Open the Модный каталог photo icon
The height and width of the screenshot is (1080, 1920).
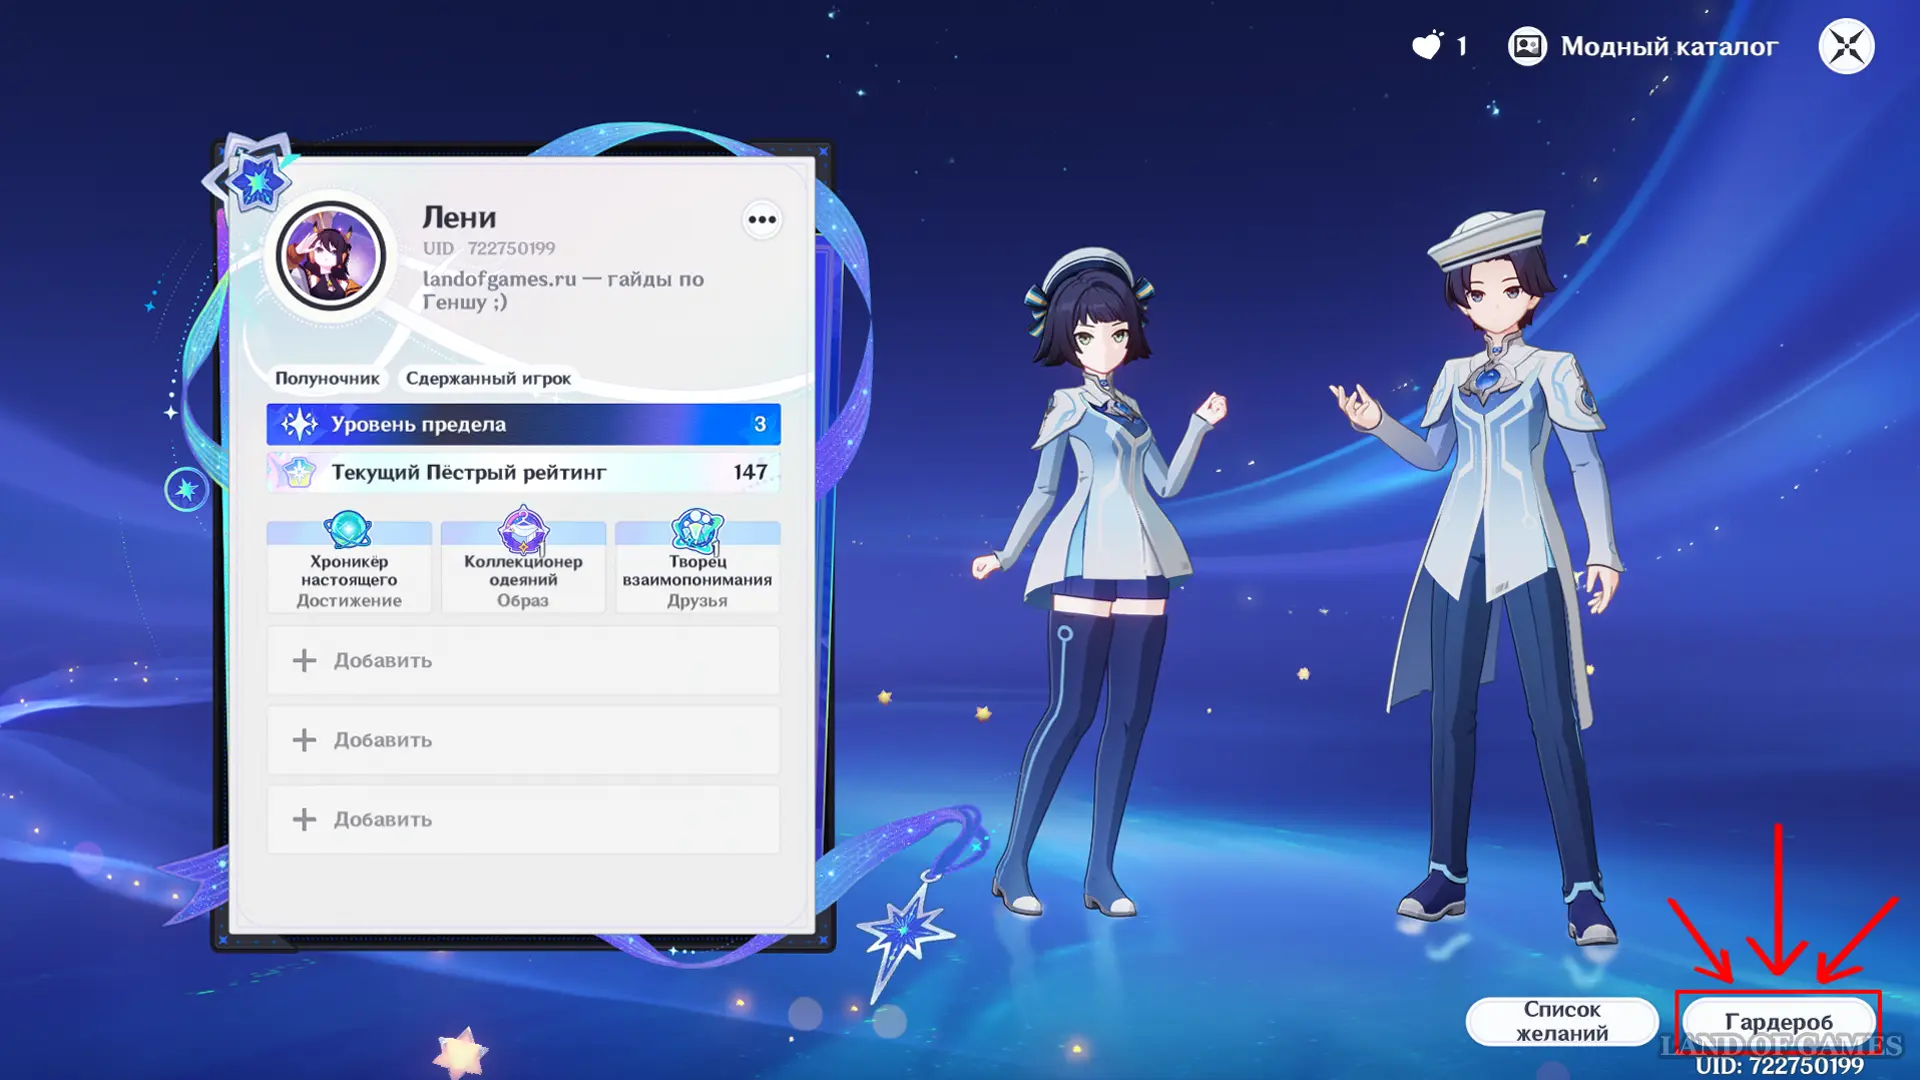[x=1527, y=46]
